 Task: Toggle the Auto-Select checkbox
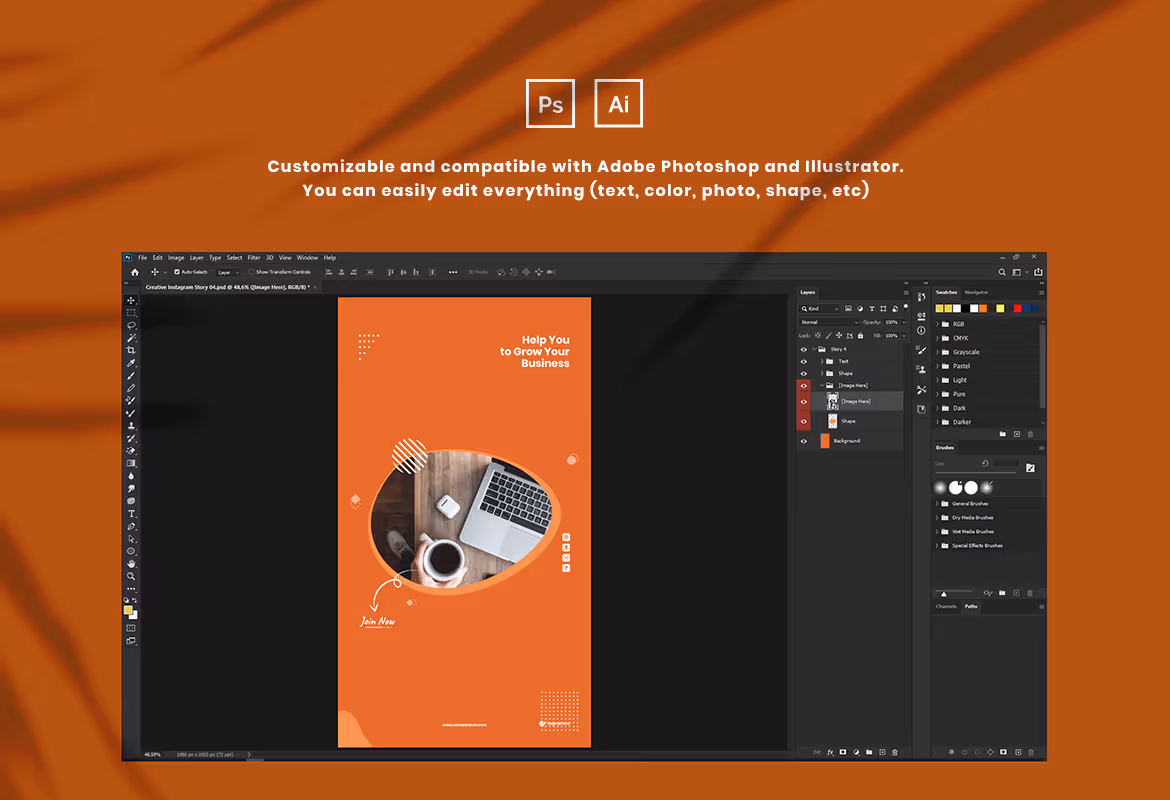[x=177, y=272]
